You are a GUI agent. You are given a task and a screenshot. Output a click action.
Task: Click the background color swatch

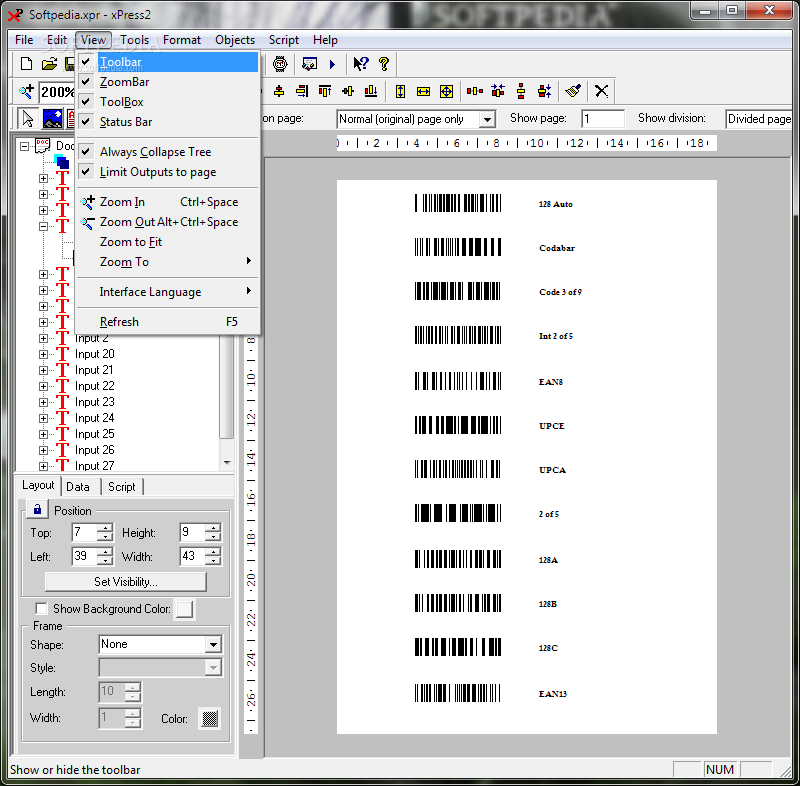[x=184, y=608]
